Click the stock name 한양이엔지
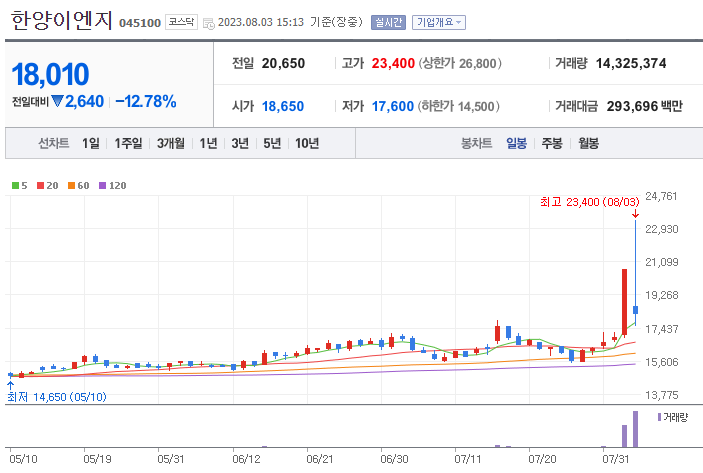Image resolution: width=703 pixels, height=473 pixels. pyautogui.click(x=61, y=21)
